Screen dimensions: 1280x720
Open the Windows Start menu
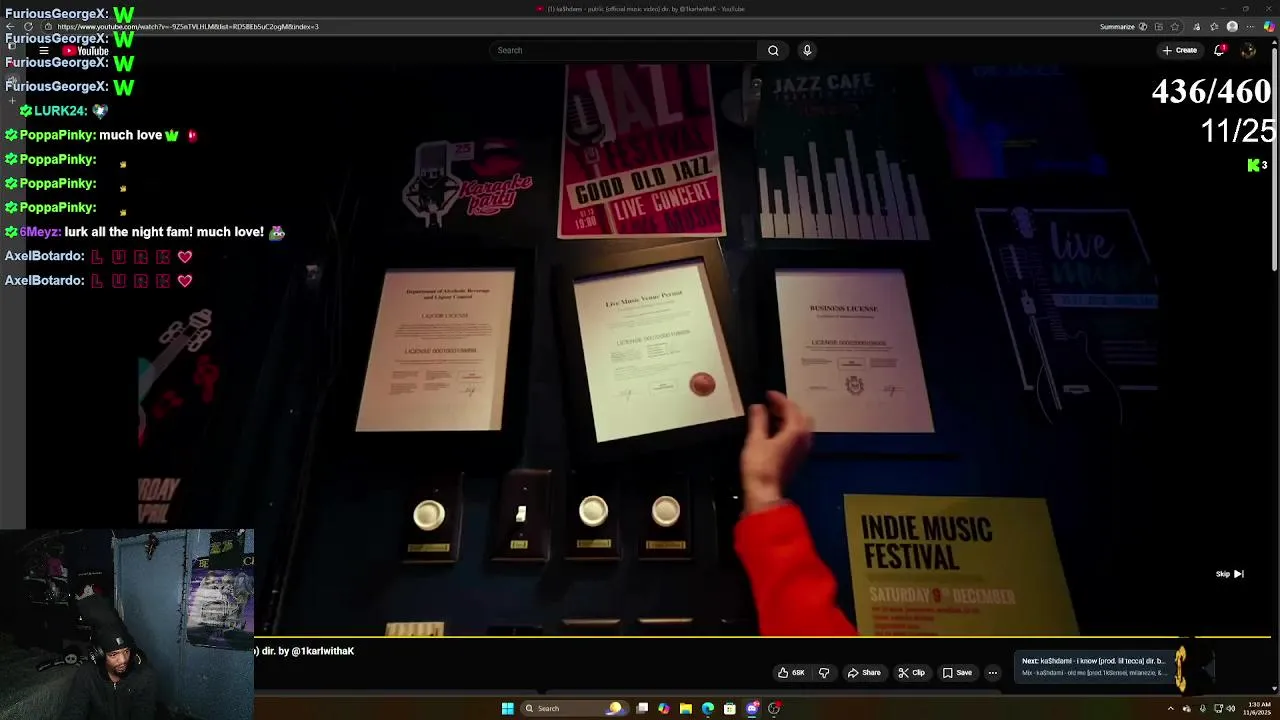tap(507, 709)
